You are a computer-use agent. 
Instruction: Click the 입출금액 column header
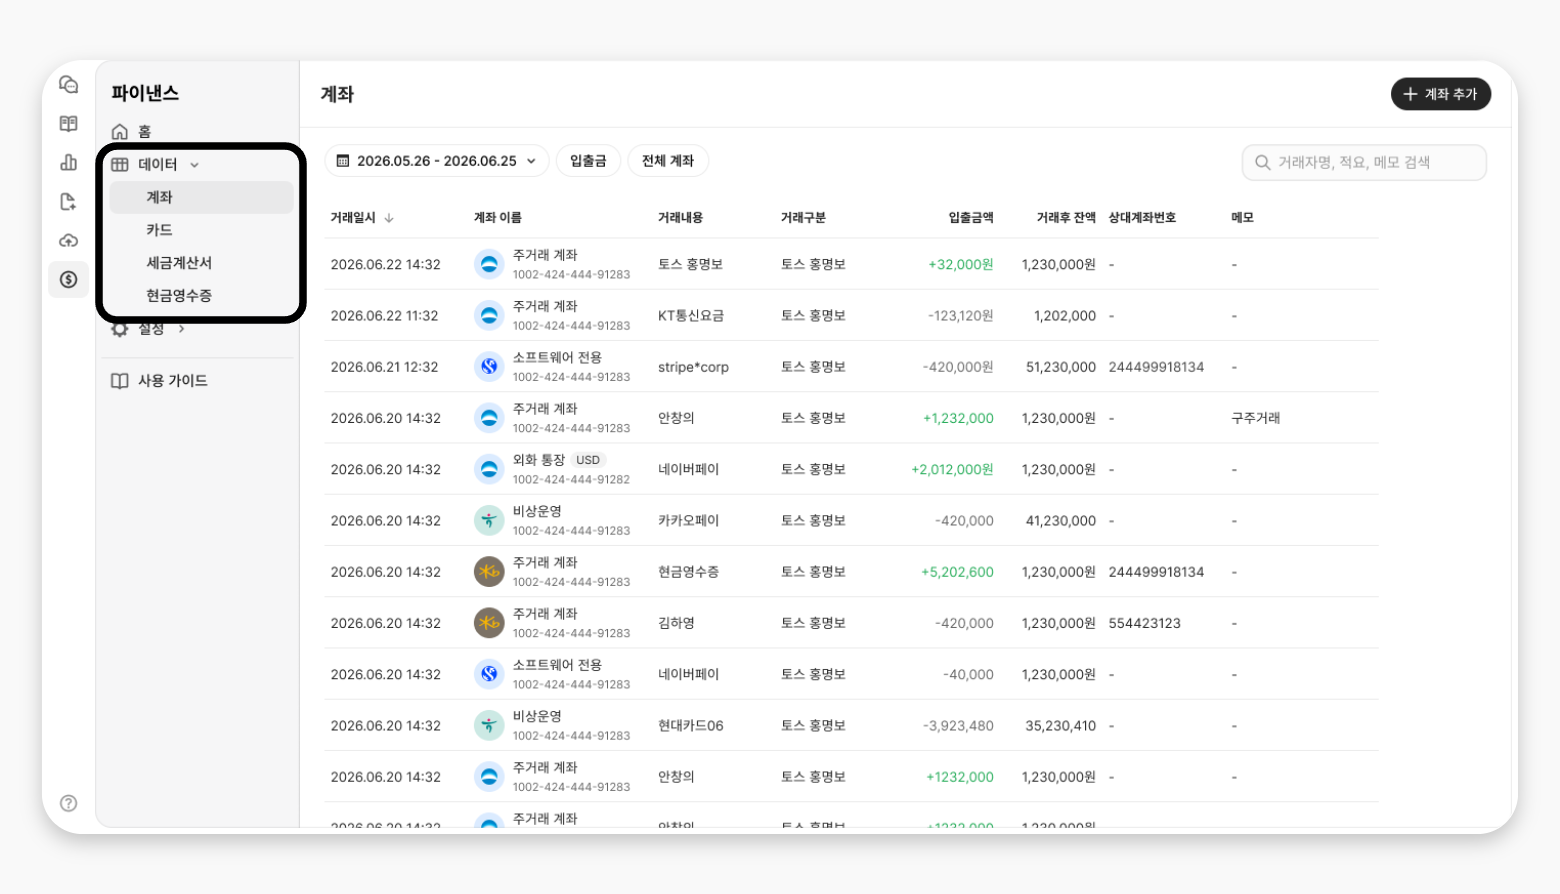point(971,218)
